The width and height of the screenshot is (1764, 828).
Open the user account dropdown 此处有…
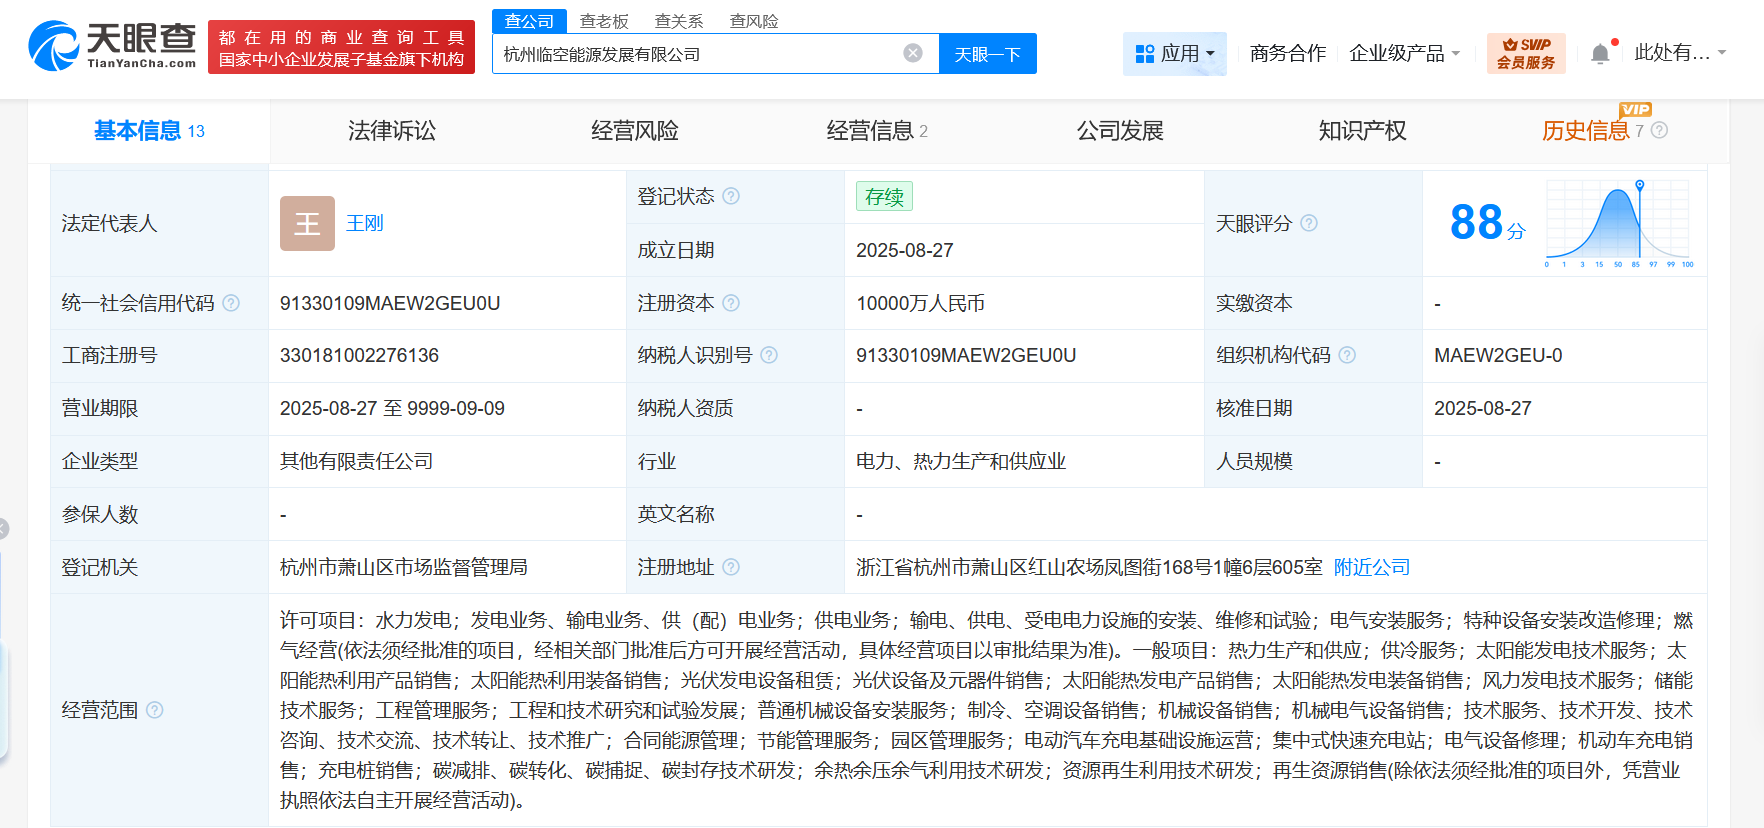[1680, 53]
